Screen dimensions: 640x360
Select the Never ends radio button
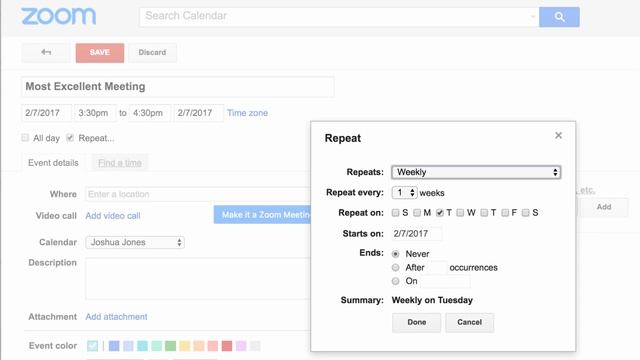[x=395, y=254]
